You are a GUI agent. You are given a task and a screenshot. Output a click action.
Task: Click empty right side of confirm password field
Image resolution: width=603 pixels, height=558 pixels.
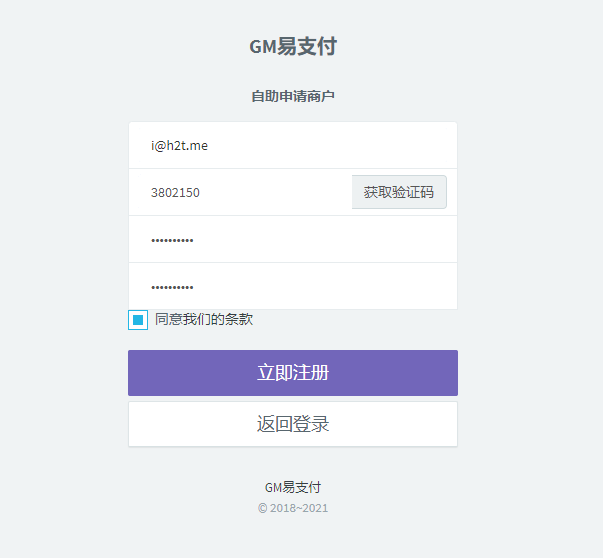pos(380,287)
